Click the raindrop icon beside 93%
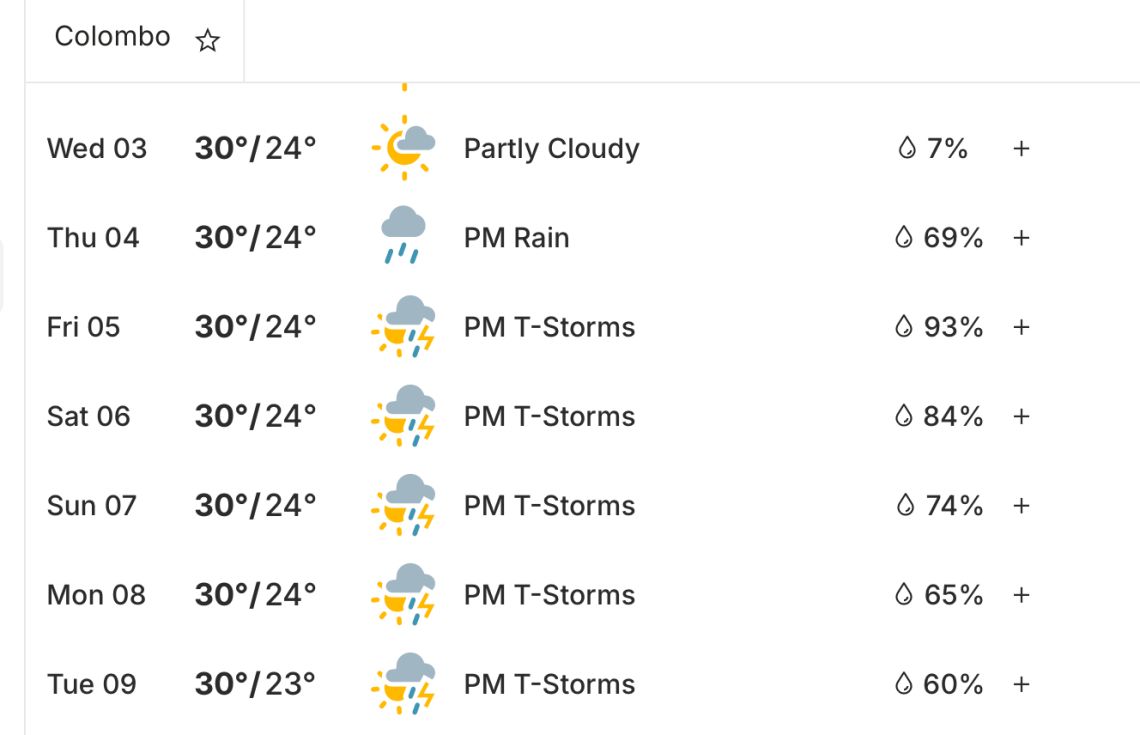 [x=904, y=327]
